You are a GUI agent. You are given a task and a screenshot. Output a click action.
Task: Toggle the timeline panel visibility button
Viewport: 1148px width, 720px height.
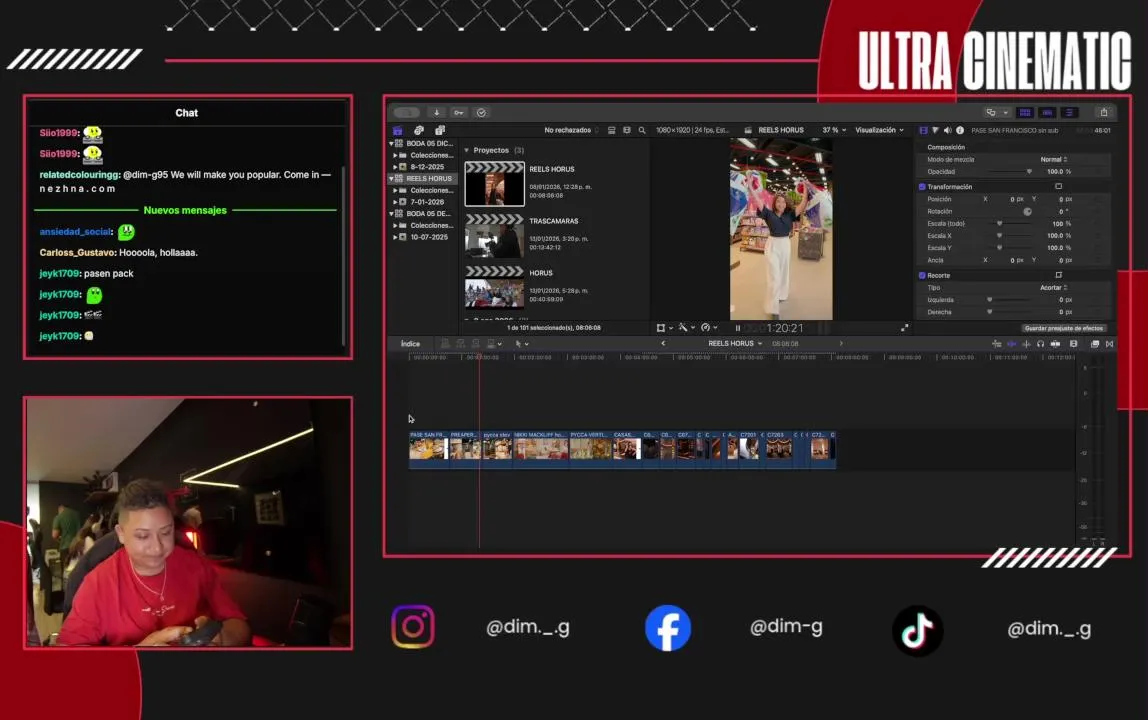pyautogui.click(x=1047, y=113)
